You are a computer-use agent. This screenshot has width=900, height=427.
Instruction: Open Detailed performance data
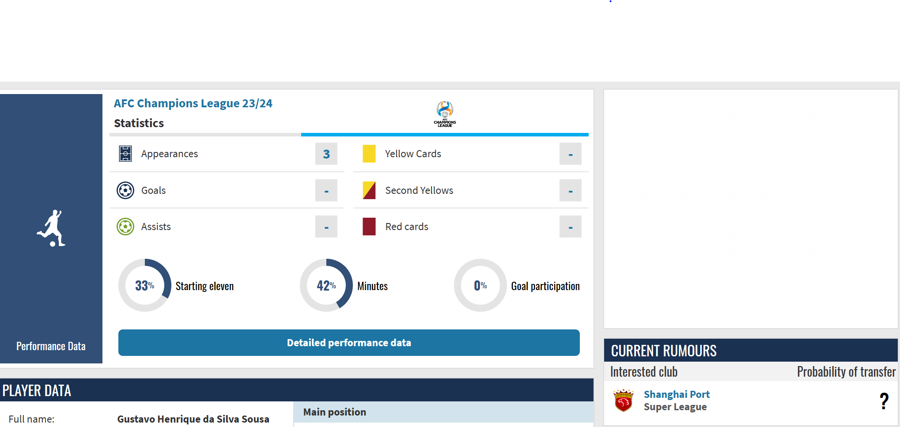349,343
